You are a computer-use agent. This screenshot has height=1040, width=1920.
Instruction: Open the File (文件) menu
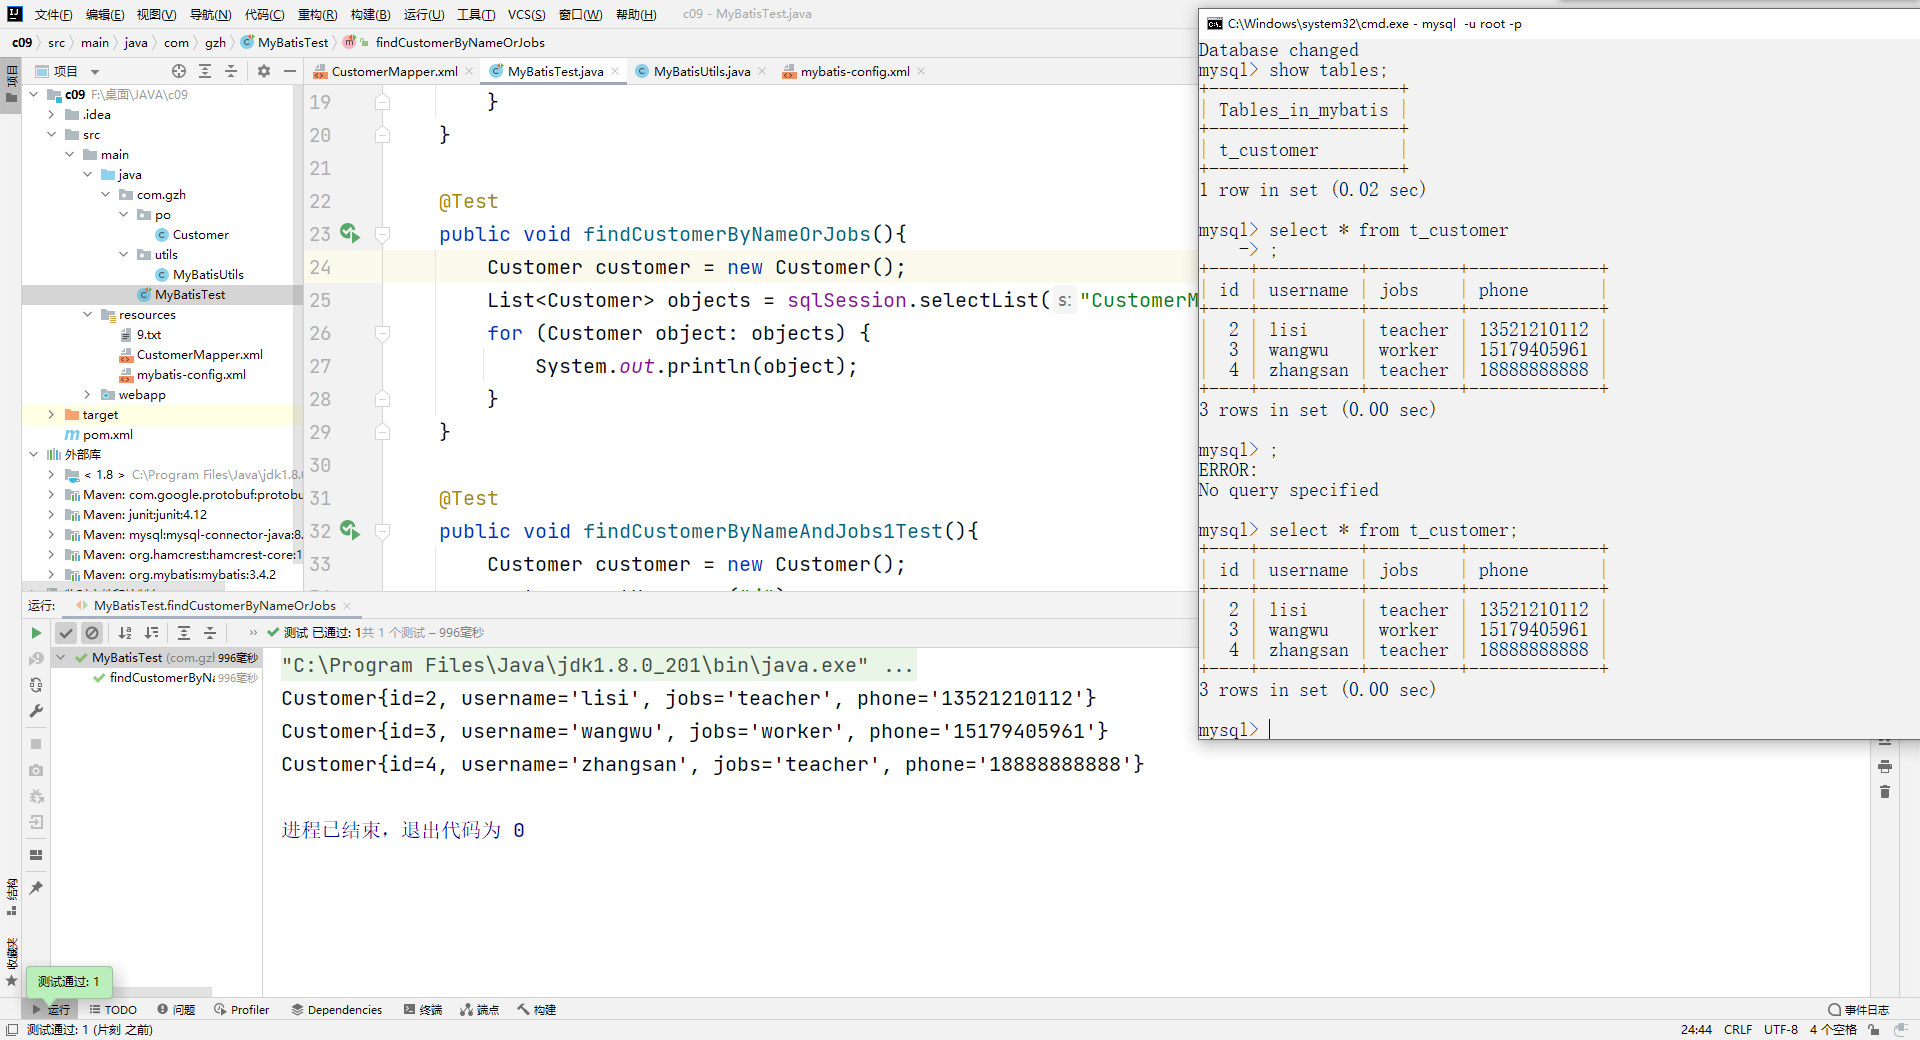click(x=53, y=14)
